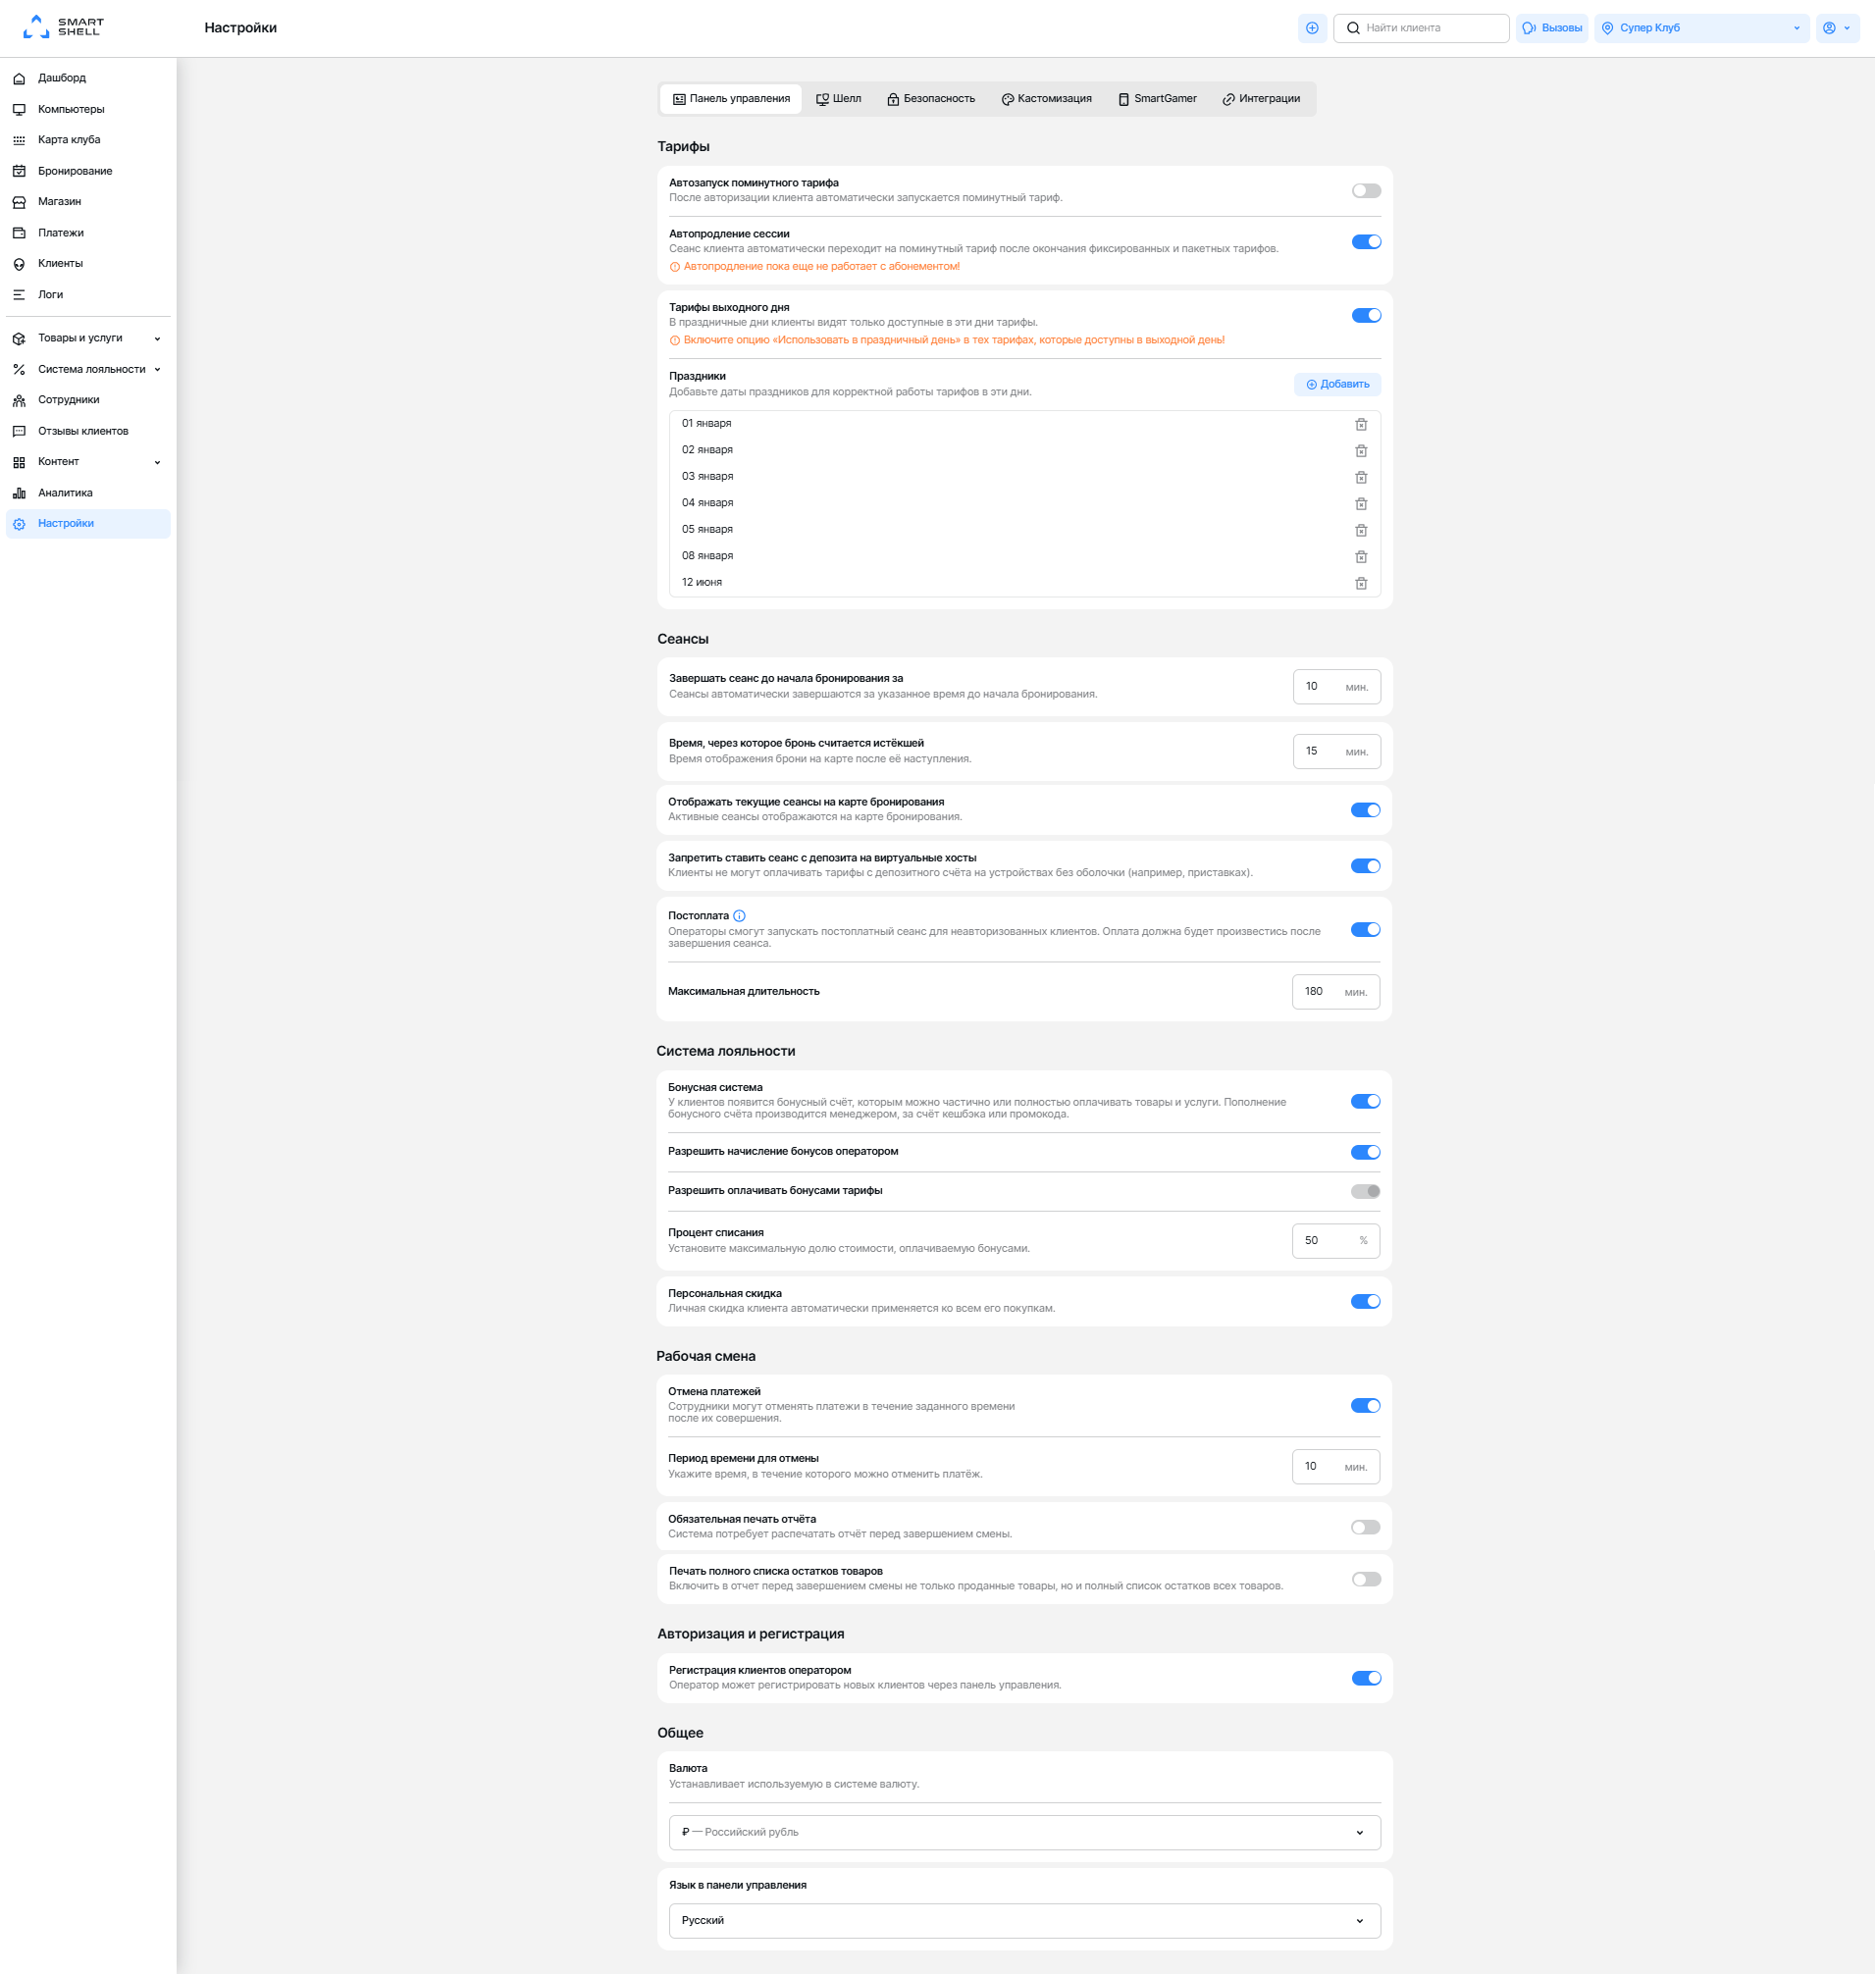Delete the 04 января holiday
This screenshot has width=1876, height=1974.
coord(1361,504)
